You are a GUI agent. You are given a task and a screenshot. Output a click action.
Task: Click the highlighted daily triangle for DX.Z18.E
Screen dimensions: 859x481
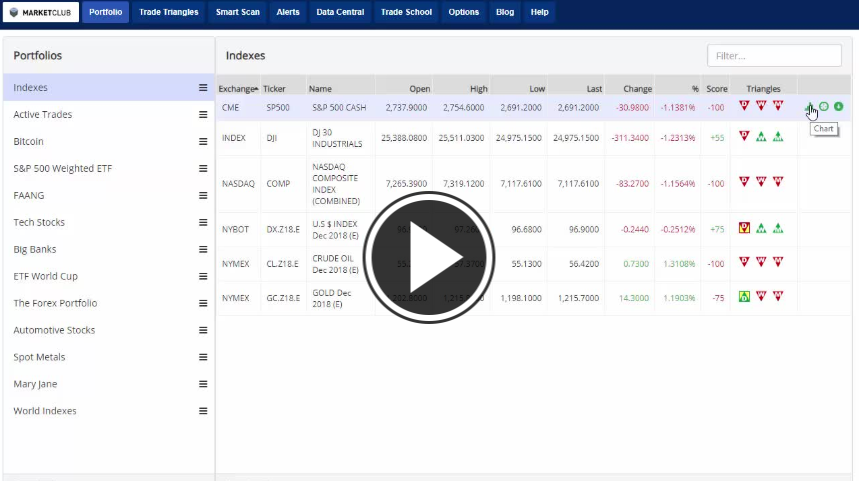pyautogui.click(x=744, y=227)
